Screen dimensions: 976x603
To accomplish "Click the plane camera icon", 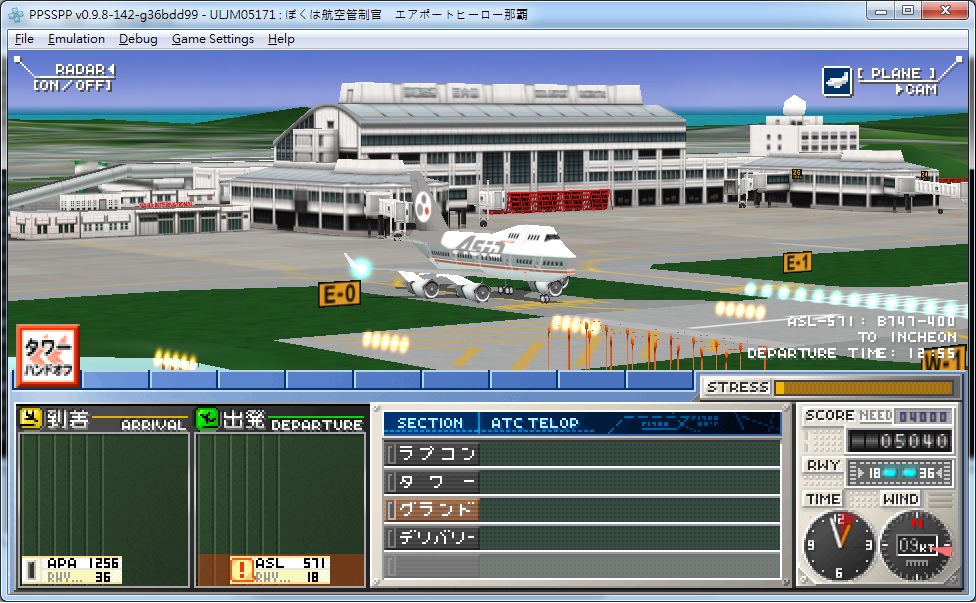I will pos(836,81).
